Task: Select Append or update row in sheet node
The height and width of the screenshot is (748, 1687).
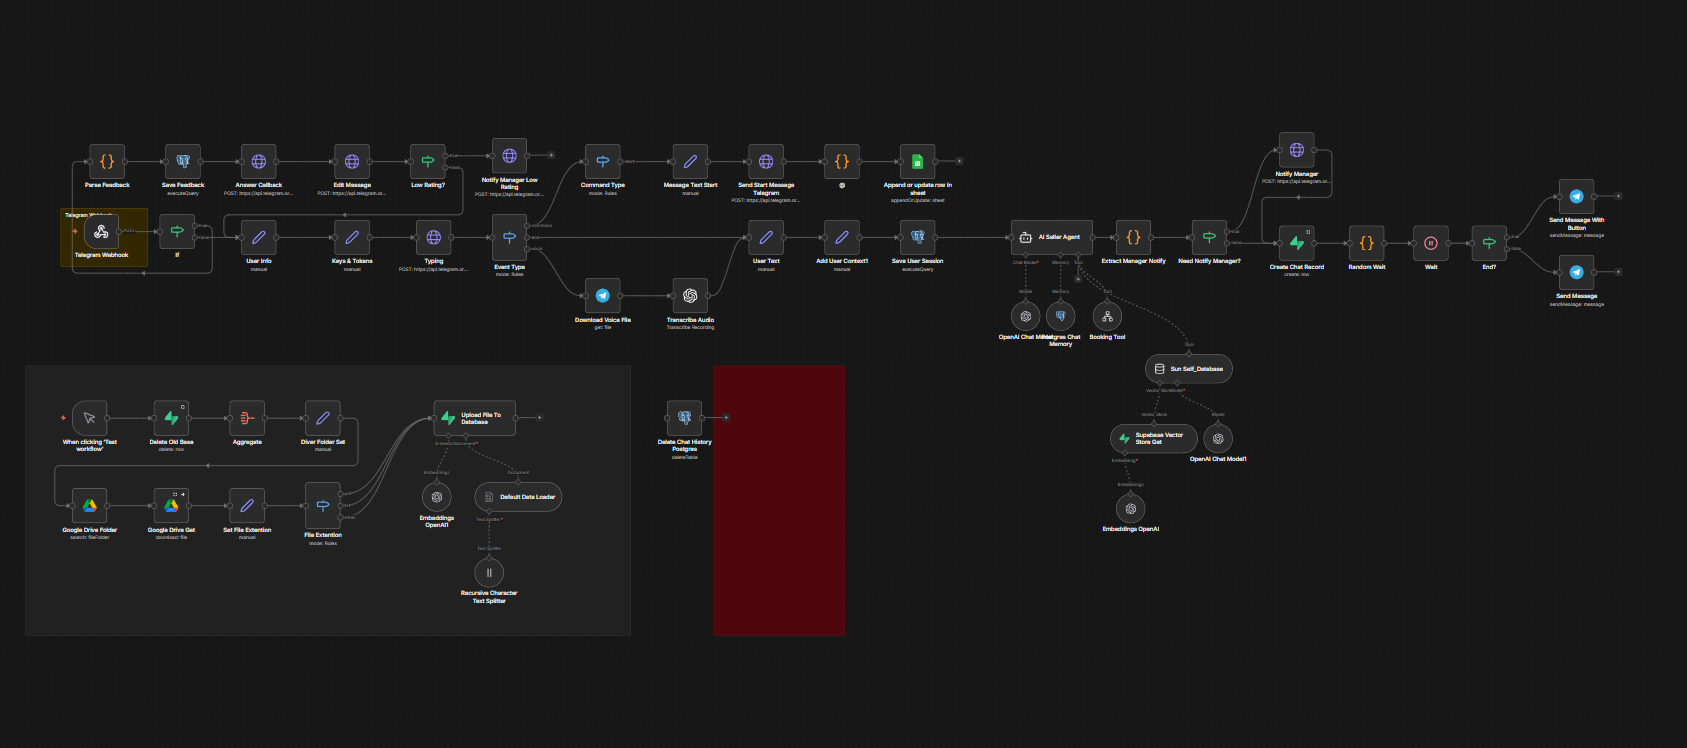Action: (x=918, y=161)
